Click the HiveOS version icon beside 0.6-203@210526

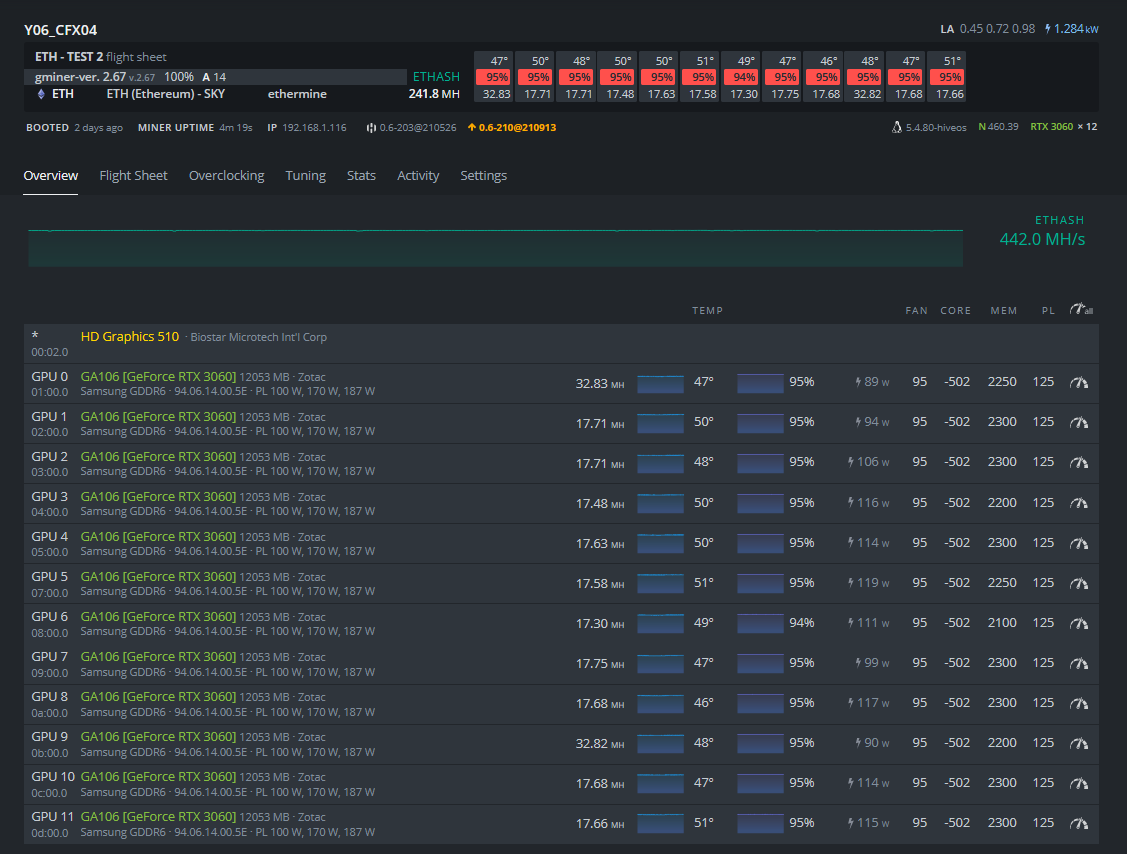coord(371,128)
